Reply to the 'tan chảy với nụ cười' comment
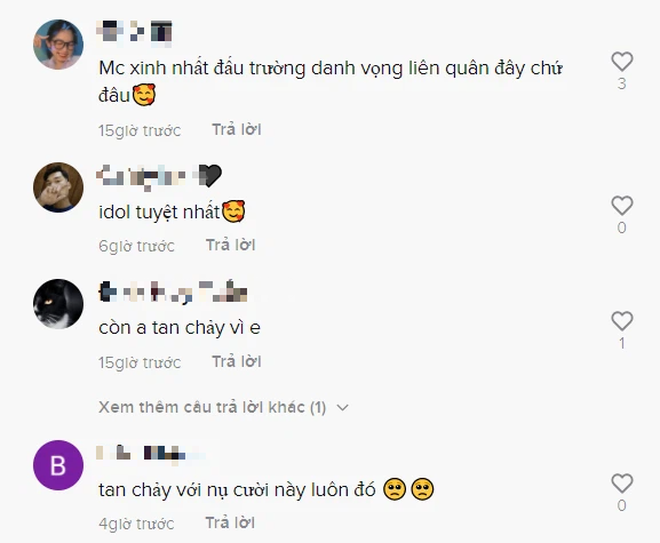The image size is (660, 543). [230, 523]
